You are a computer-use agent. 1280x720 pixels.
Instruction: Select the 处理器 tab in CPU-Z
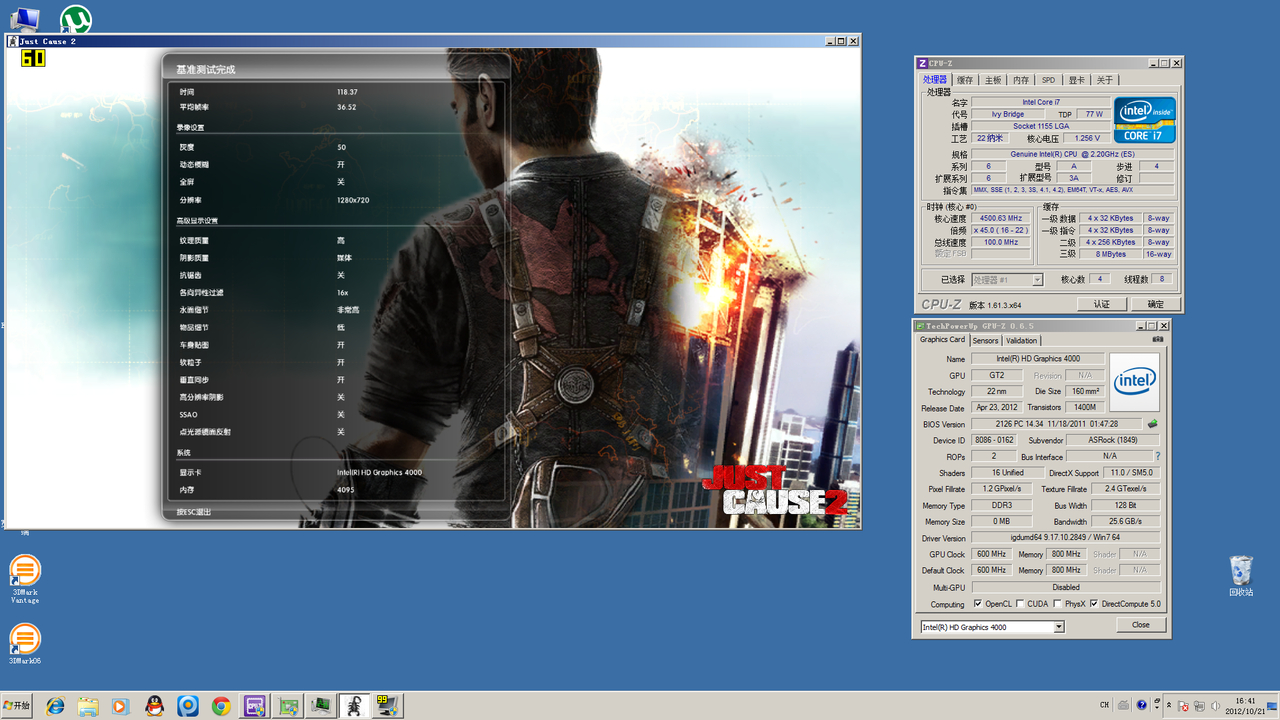click(x=935, y=80)
